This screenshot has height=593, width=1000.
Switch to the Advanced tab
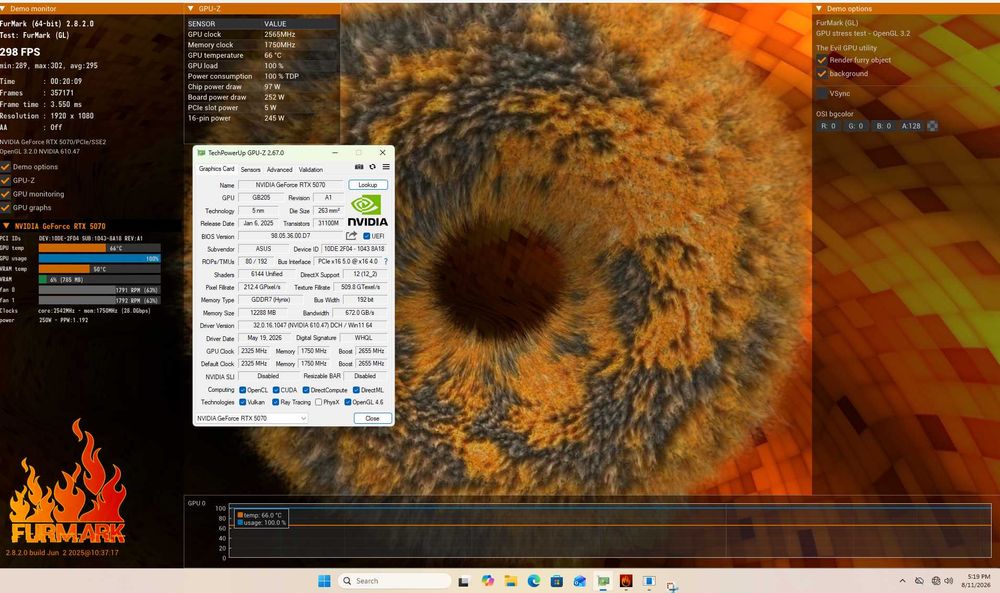coord(279,170)
